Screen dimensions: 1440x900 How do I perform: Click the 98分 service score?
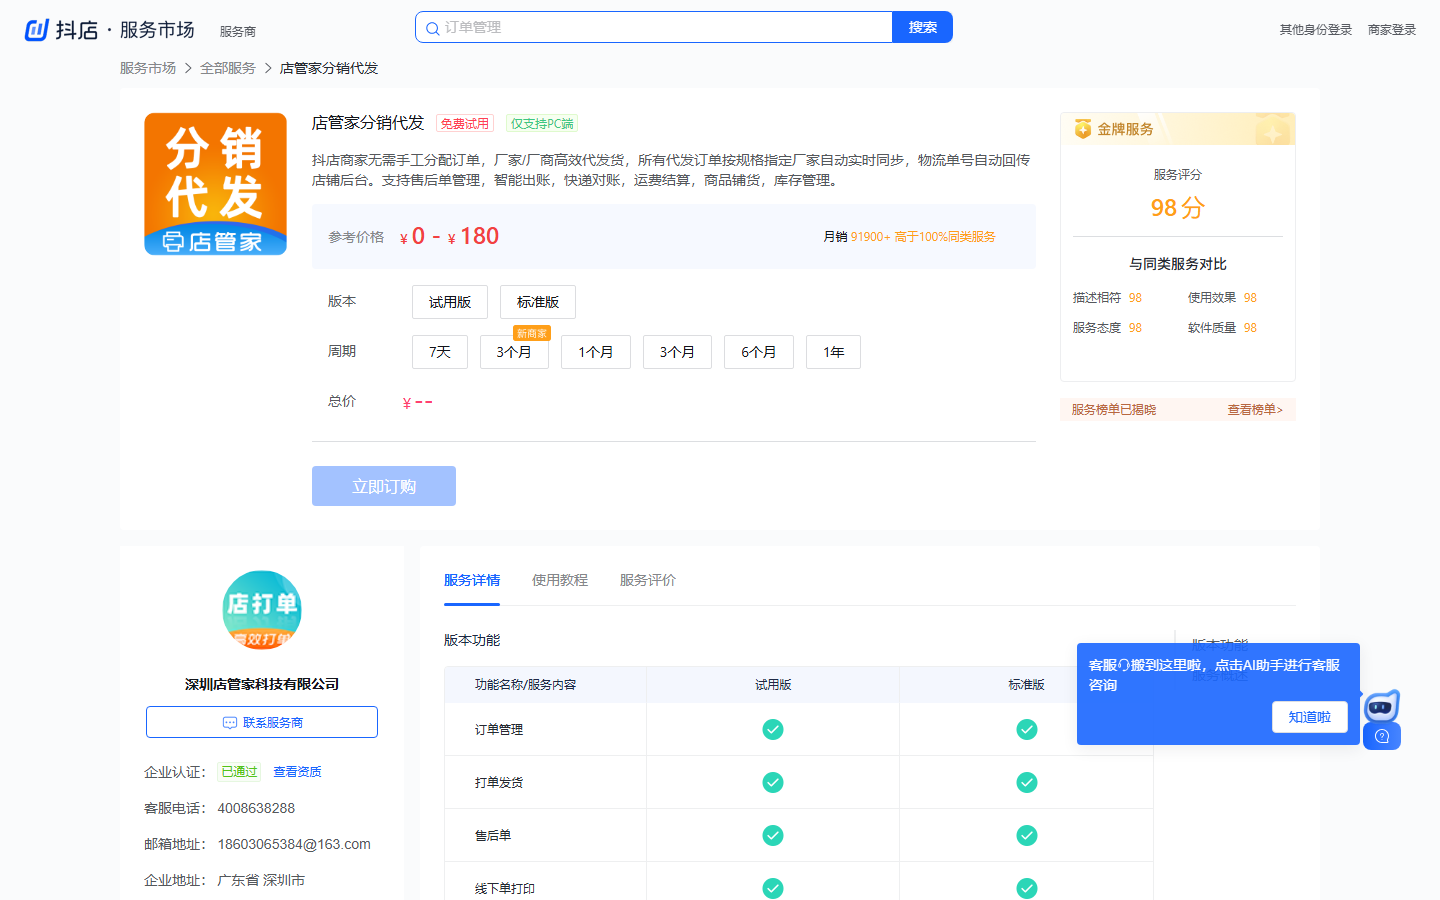click(1178, 208)
